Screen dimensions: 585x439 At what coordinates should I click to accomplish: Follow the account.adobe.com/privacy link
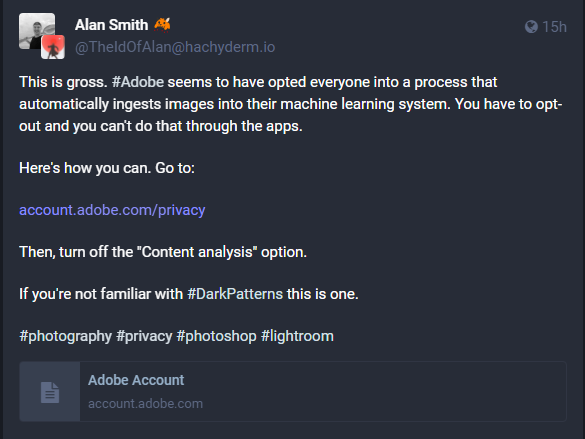click(112, 210)
